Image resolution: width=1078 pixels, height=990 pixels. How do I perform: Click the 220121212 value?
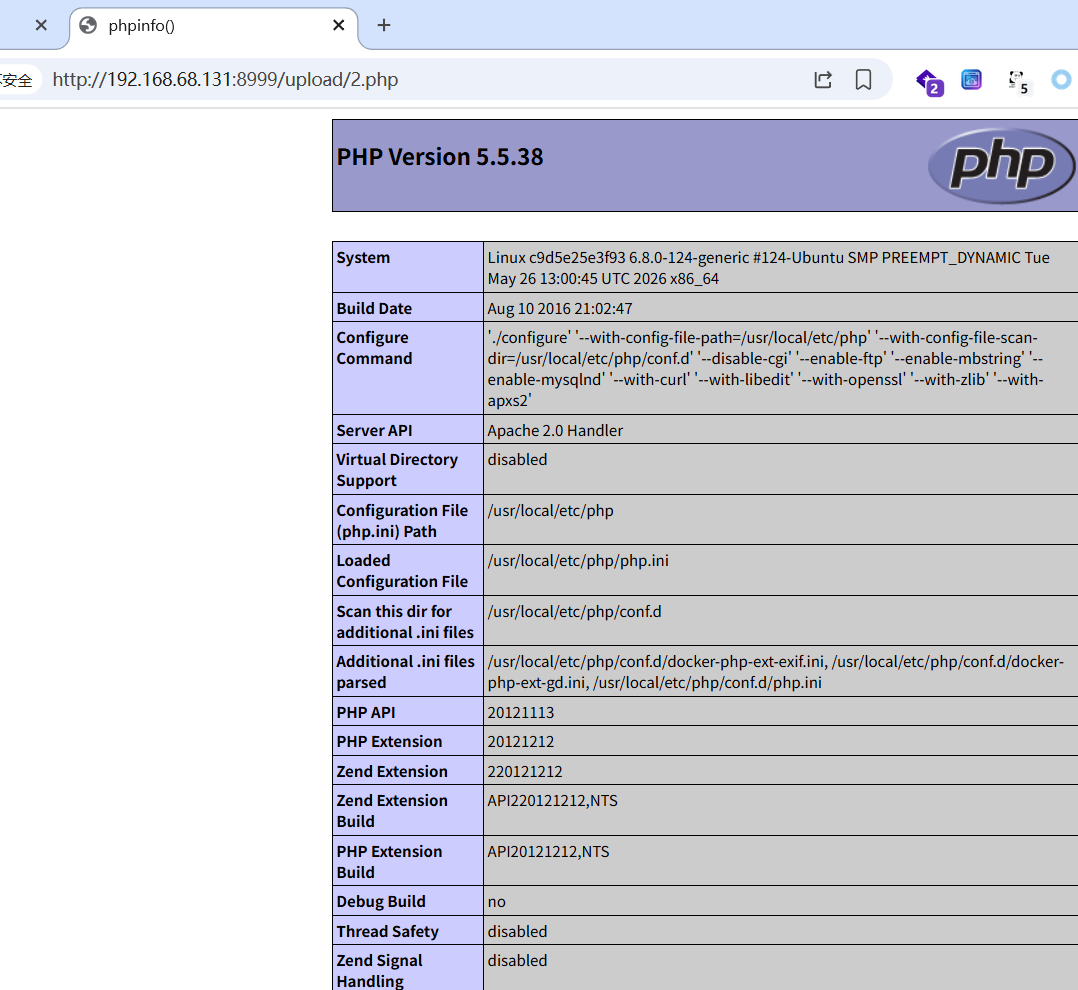point(525,772)
